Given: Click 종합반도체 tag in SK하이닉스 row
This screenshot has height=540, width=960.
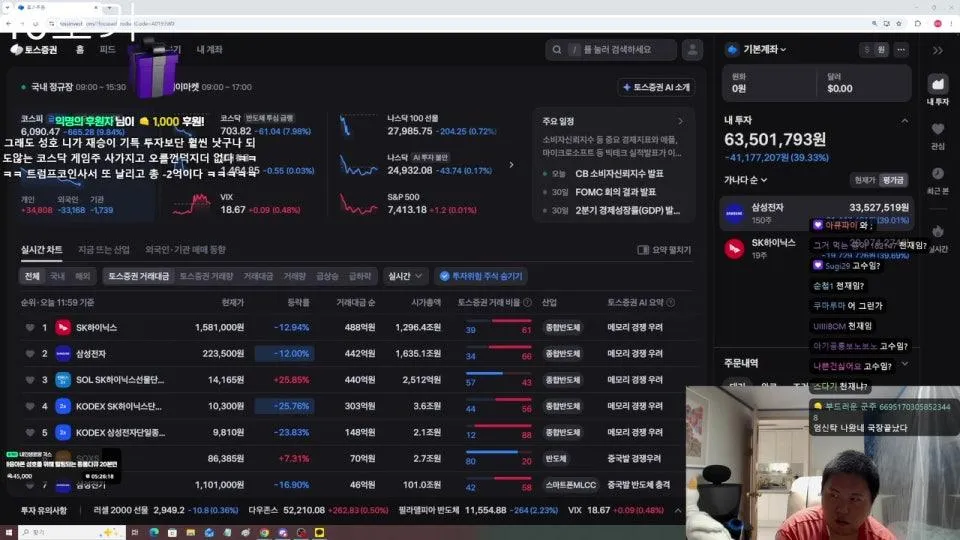Looking at the screenshot, I should coord(563,328).
